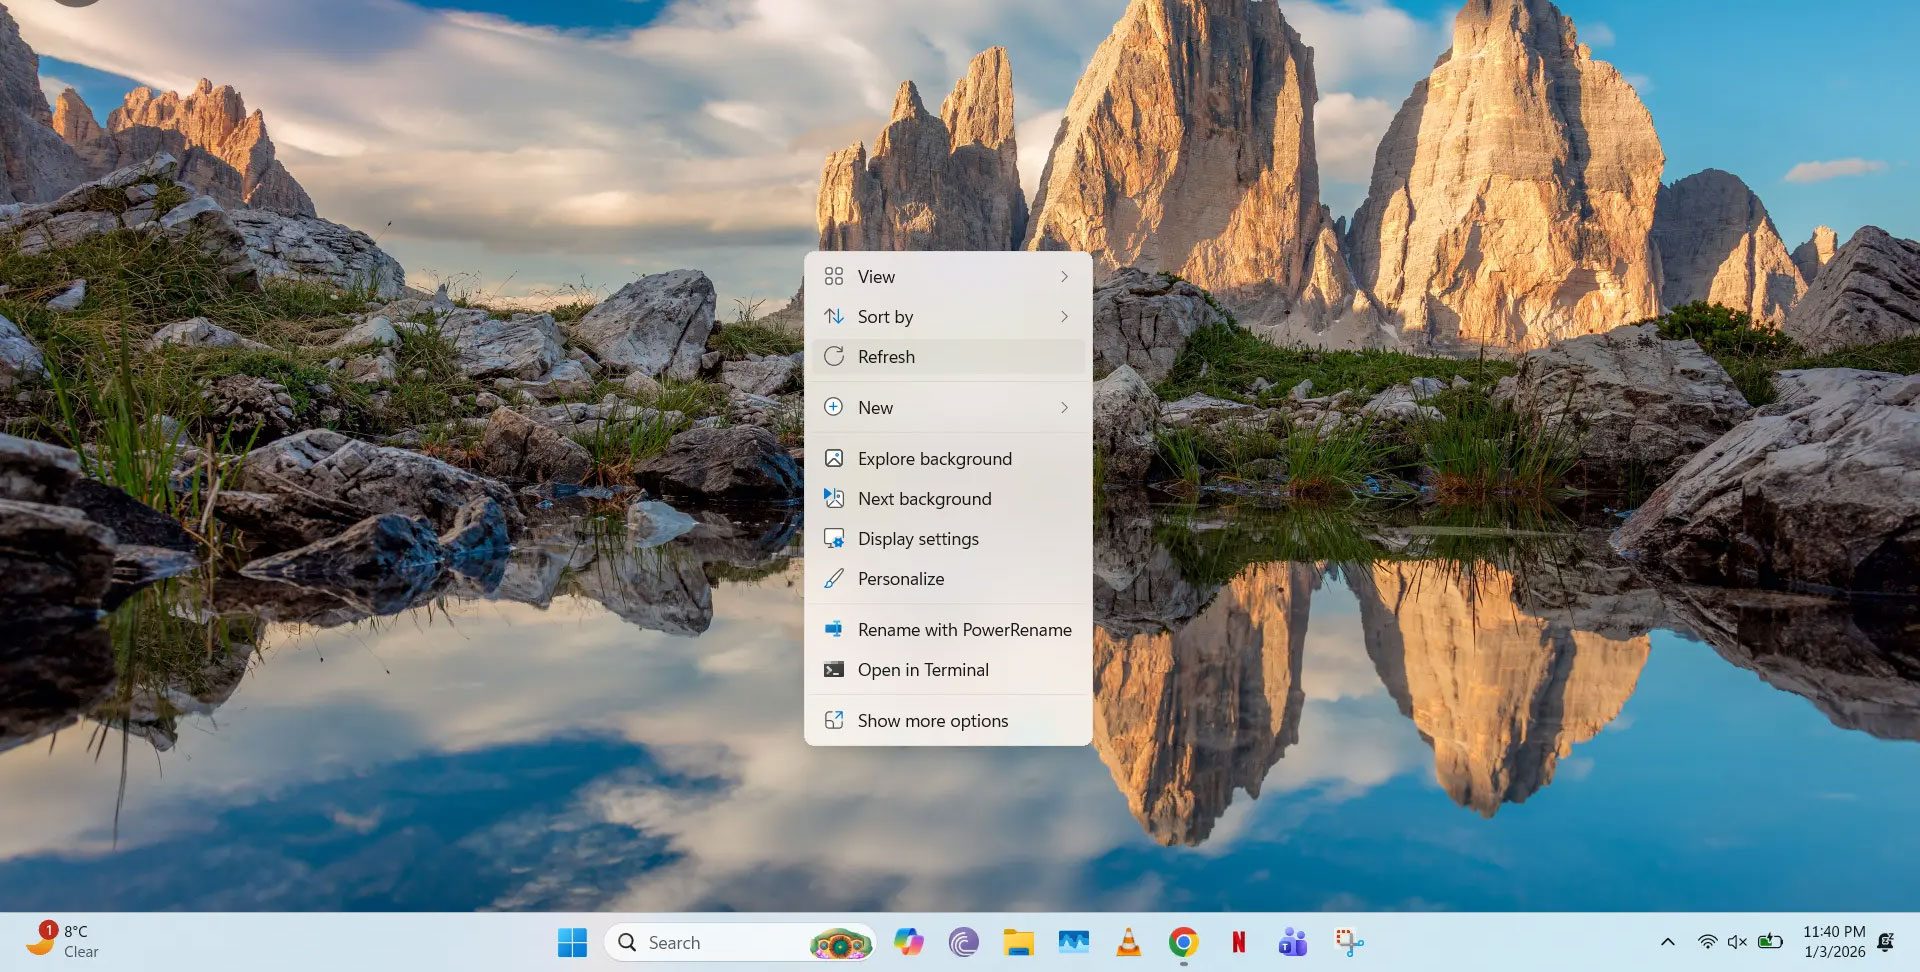
Task: Open the Netflix app
Action: click(1238, 942)
